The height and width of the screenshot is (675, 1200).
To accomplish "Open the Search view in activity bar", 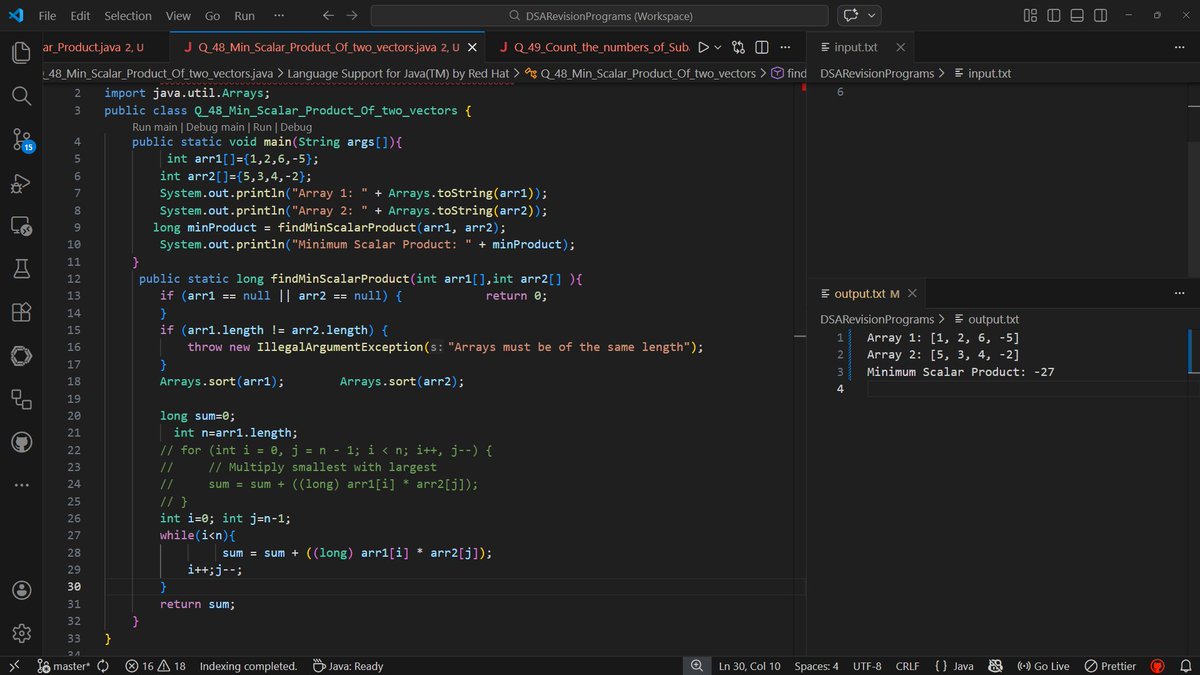I will coord(22,96).
